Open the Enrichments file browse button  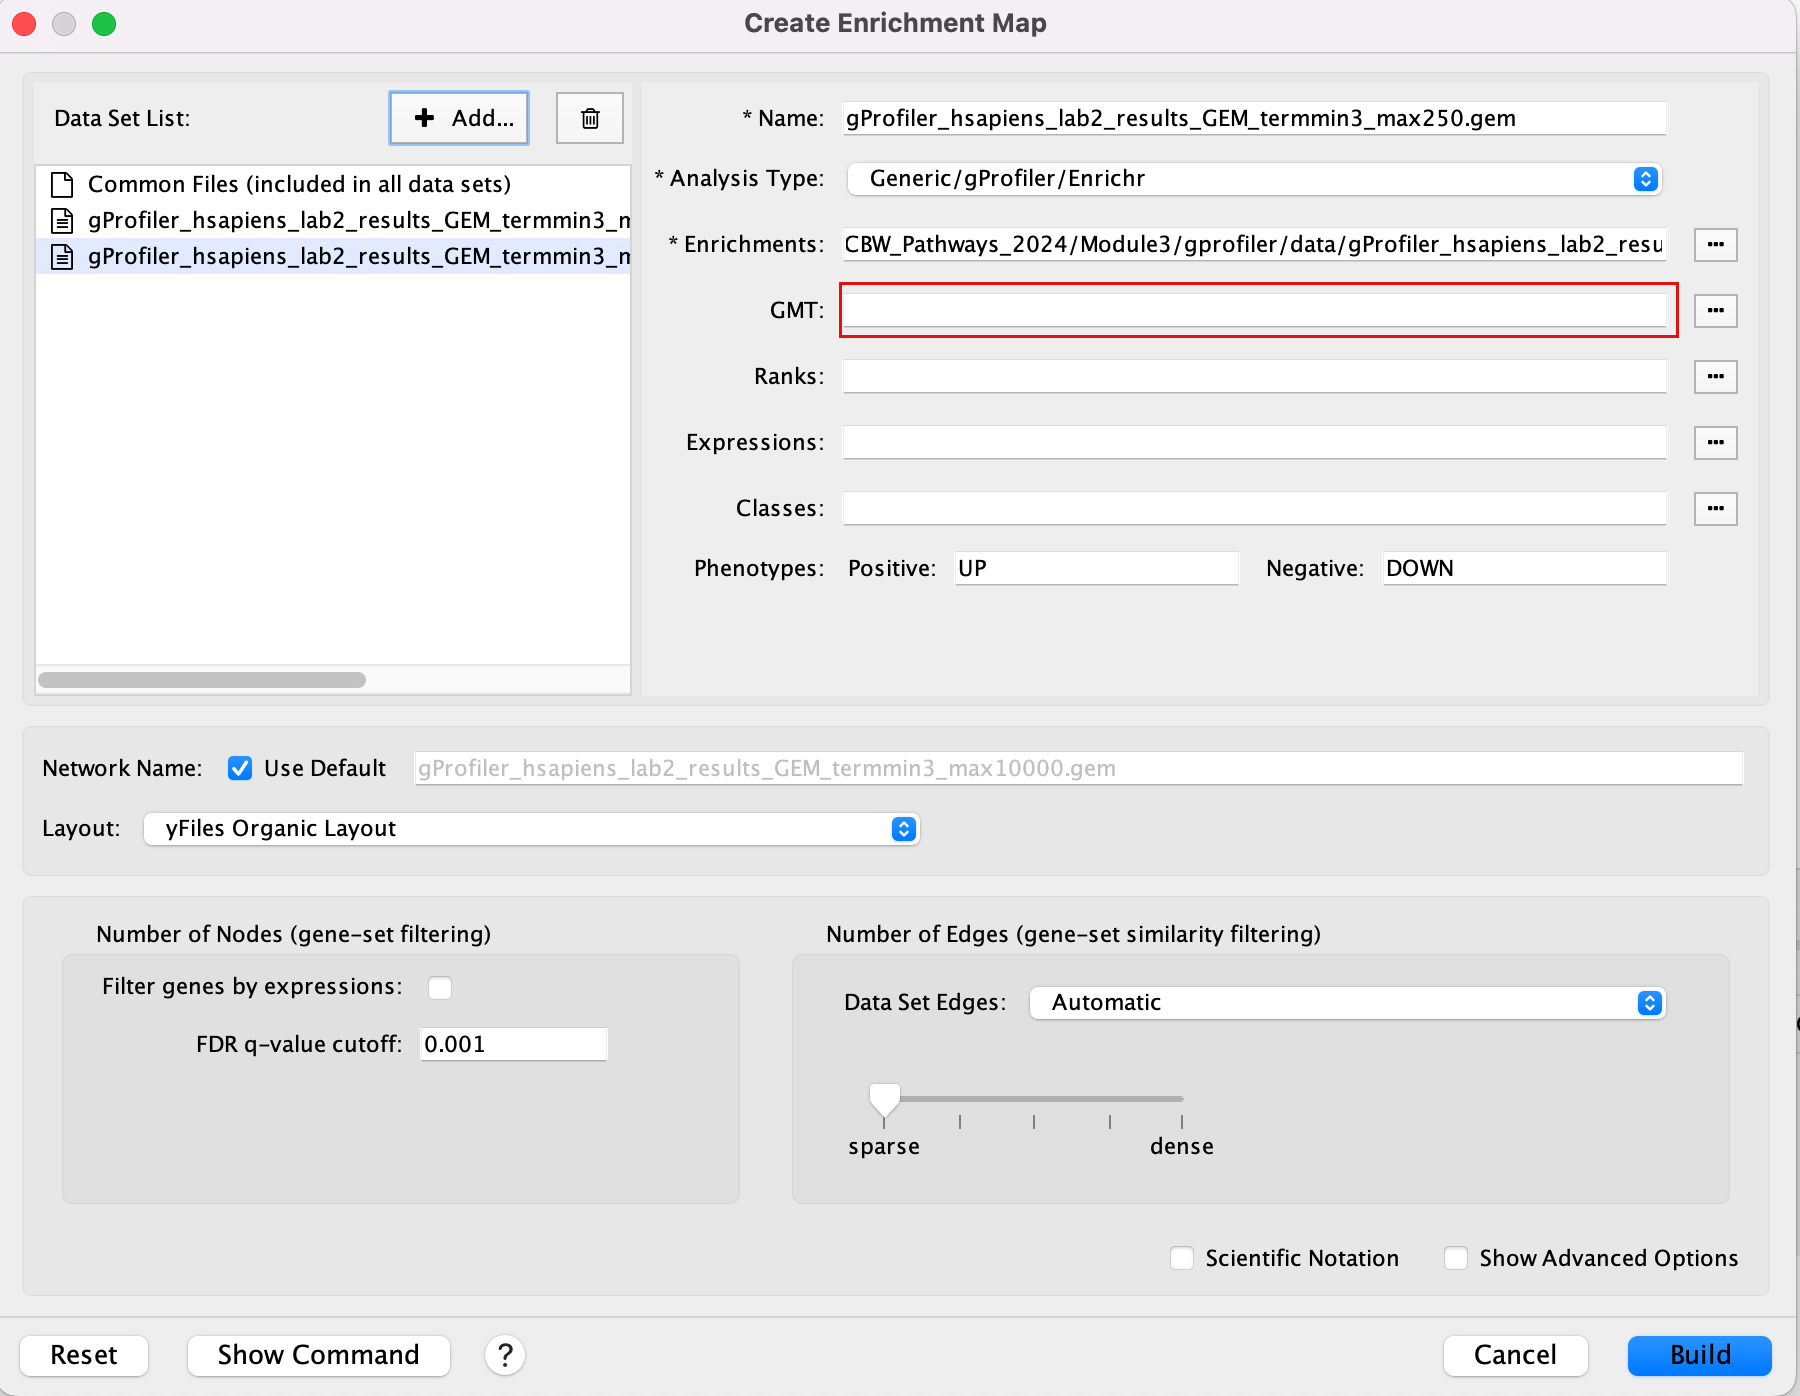click(x=1715, y=245)
